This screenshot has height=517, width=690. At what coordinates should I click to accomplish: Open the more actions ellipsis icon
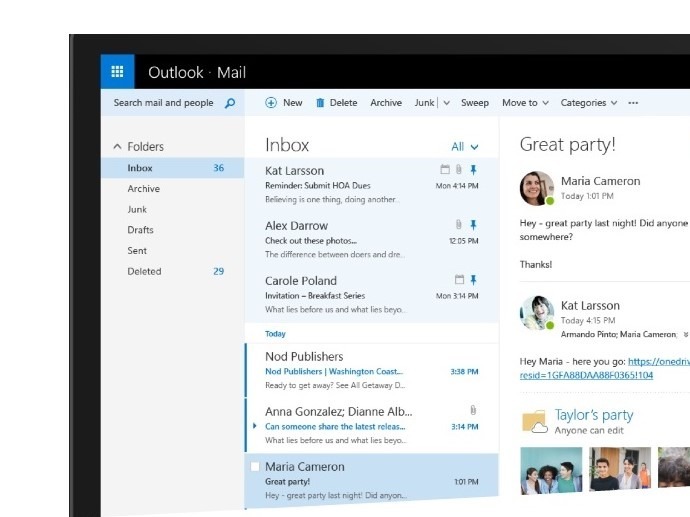[x=633, y=103]
